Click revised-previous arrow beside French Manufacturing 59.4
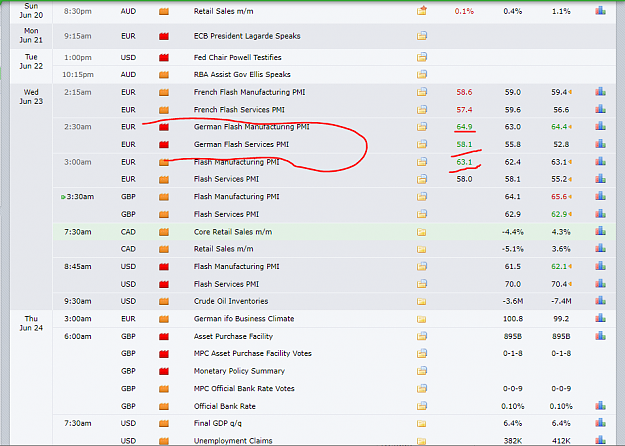The image size is (625, 446). pos(570,92)
